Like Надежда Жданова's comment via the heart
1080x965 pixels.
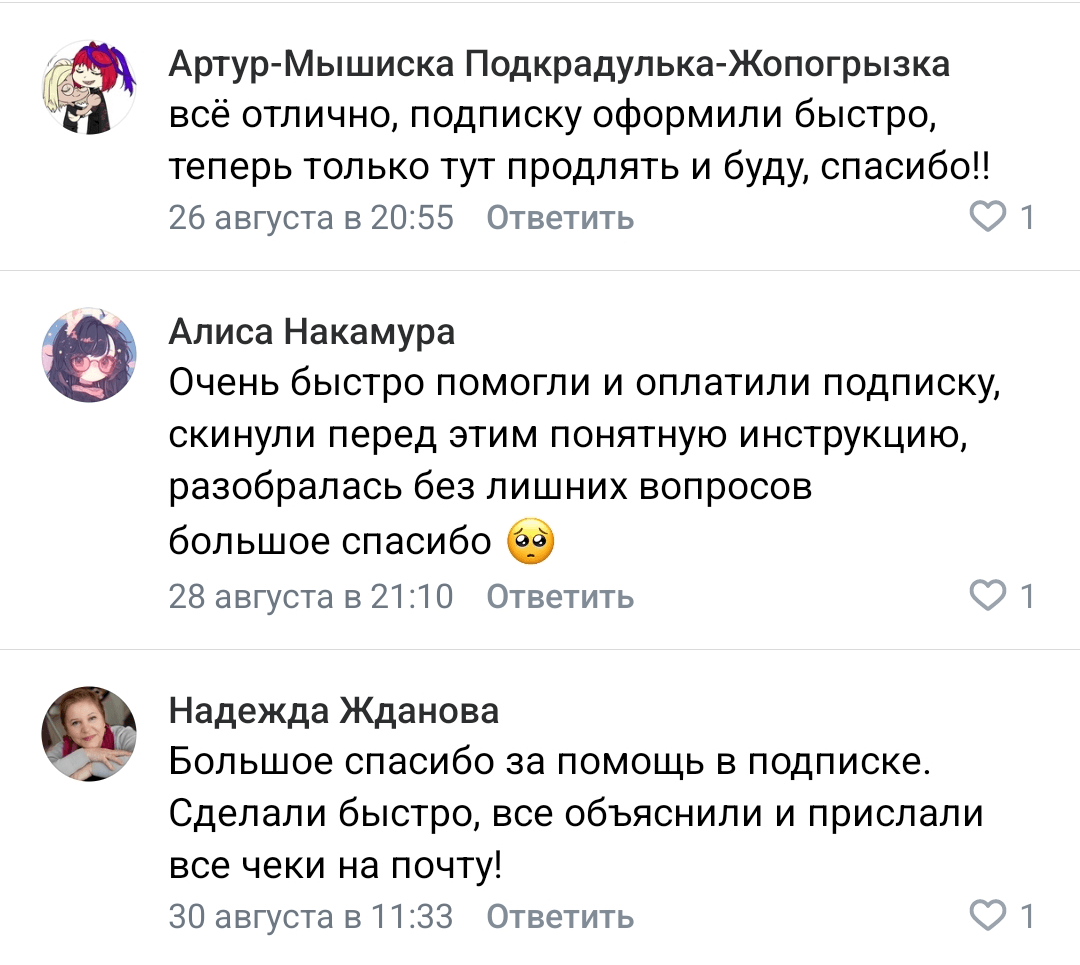989,915
